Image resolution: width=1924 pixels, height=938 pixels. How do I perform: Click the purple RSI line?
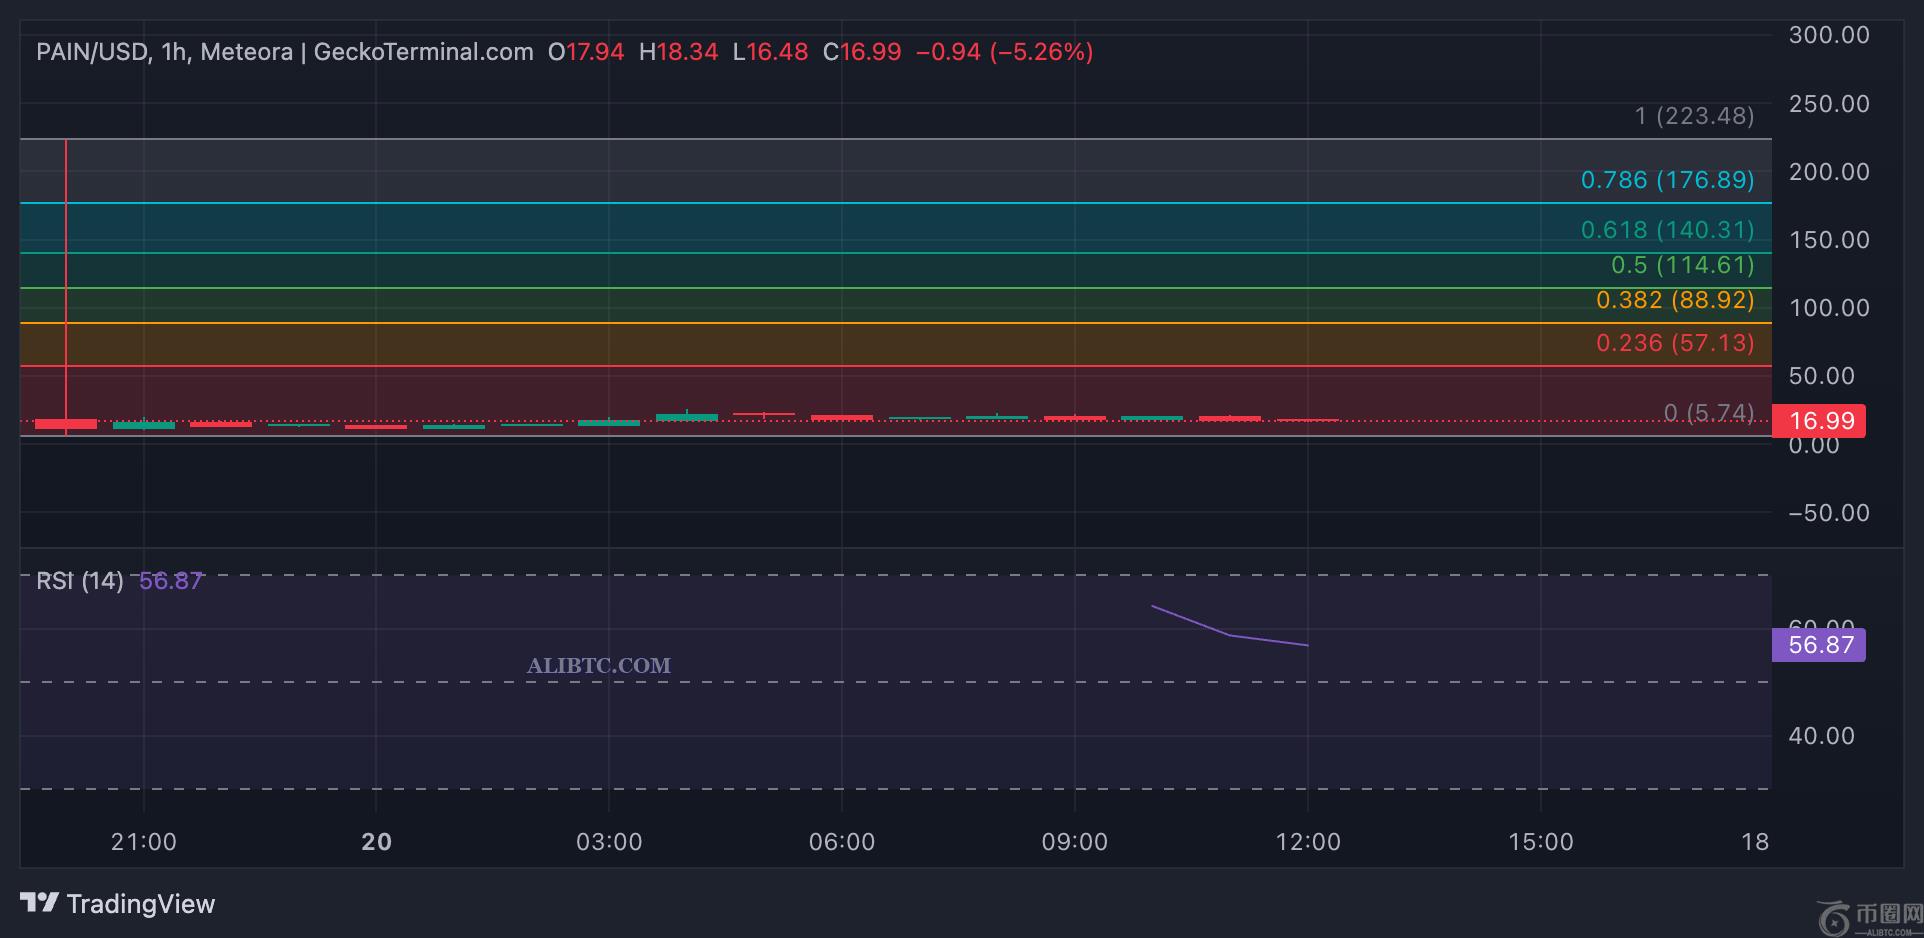click(1229, 635)
